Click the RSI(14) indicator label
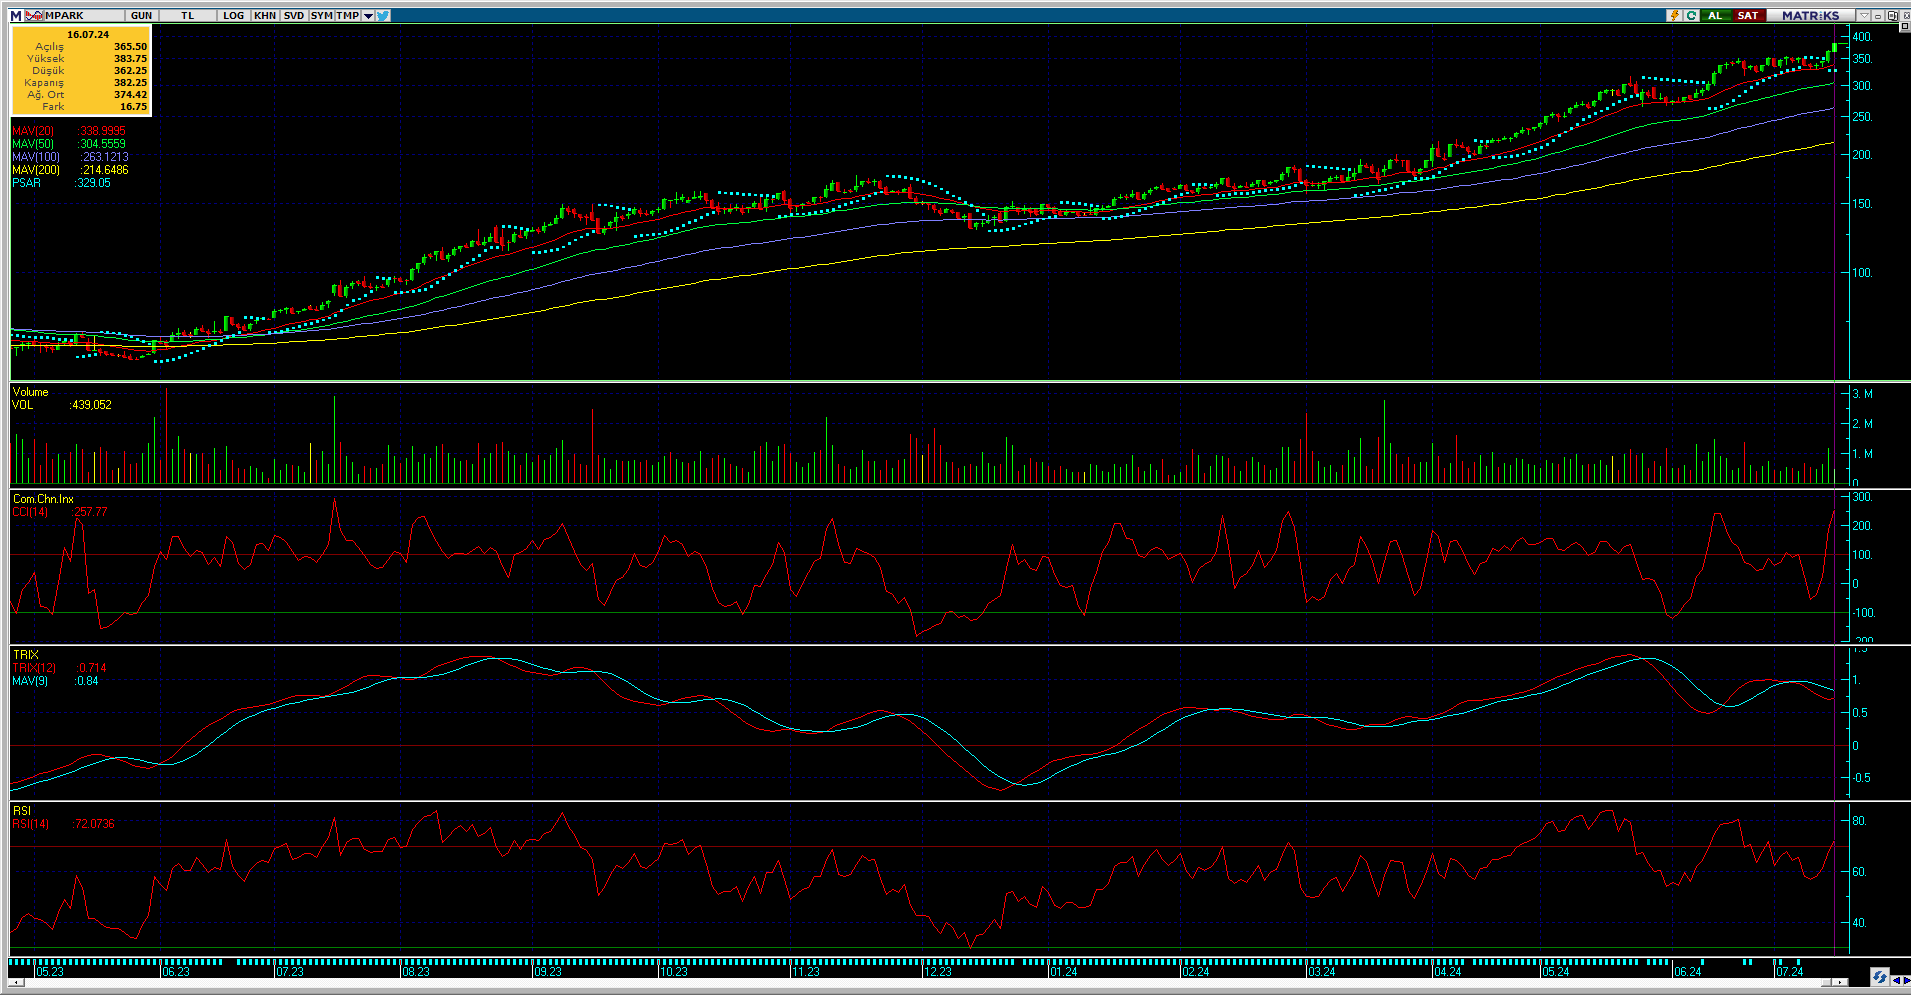 coord(31,824)
